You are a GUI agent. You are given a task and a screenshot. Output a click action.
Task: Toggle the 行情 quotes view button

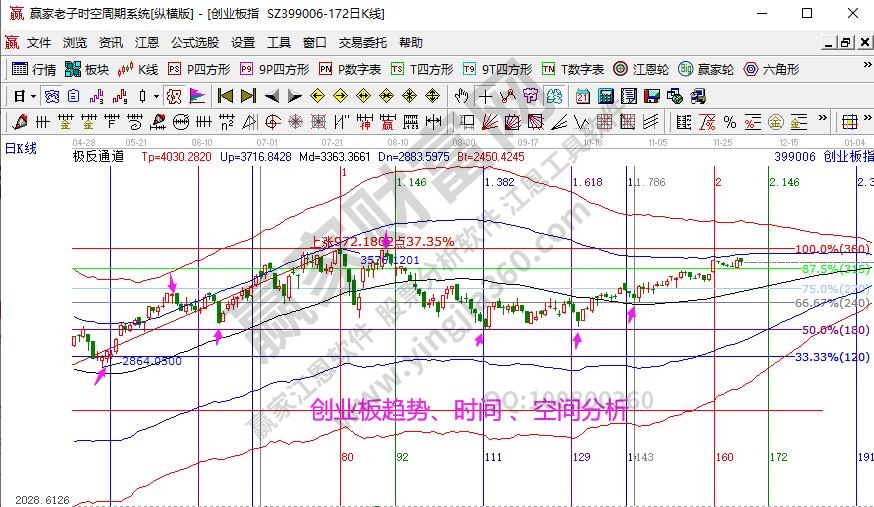[x=33, y=69]
